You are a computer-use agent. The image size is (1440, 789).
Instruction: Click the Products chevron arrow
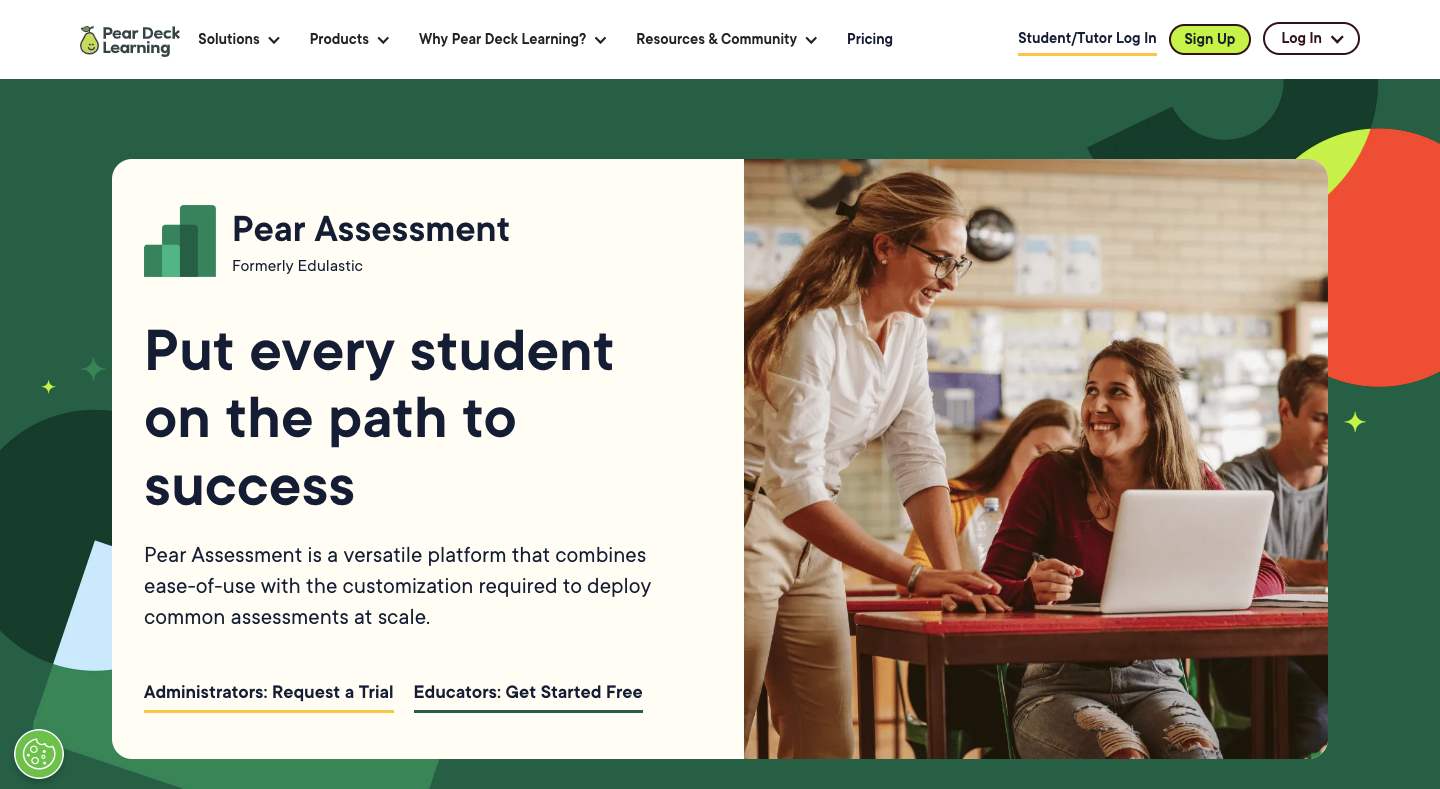tap(384, 41)
